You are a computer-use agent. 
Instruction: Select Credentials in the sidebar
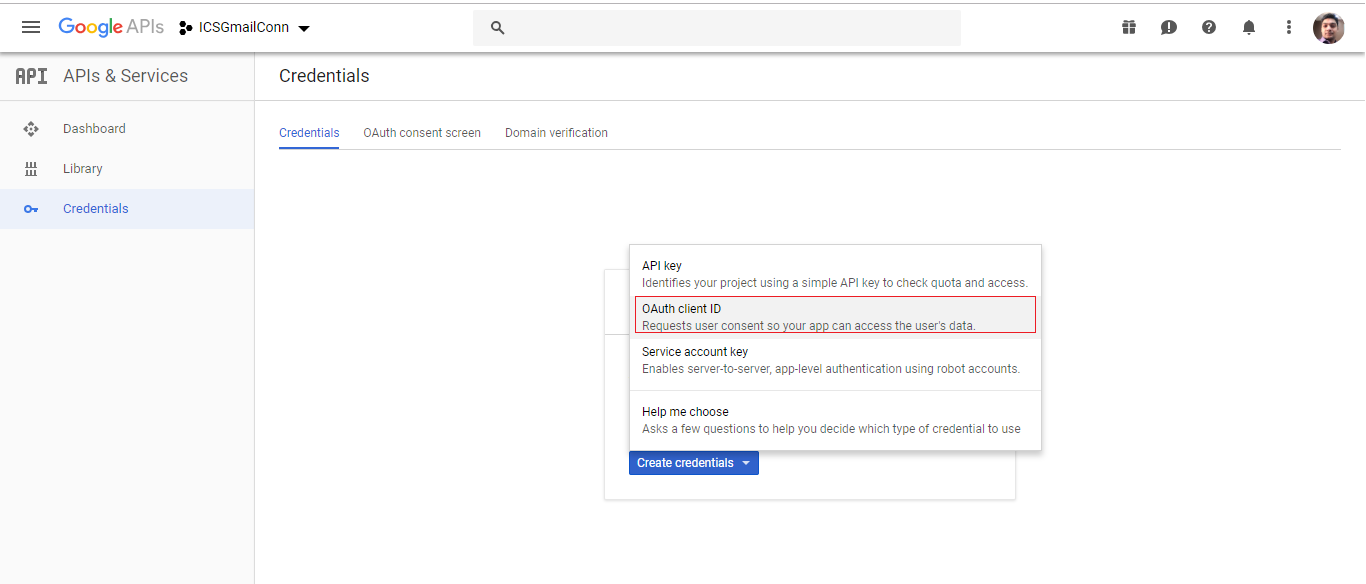tap(127, 209)
